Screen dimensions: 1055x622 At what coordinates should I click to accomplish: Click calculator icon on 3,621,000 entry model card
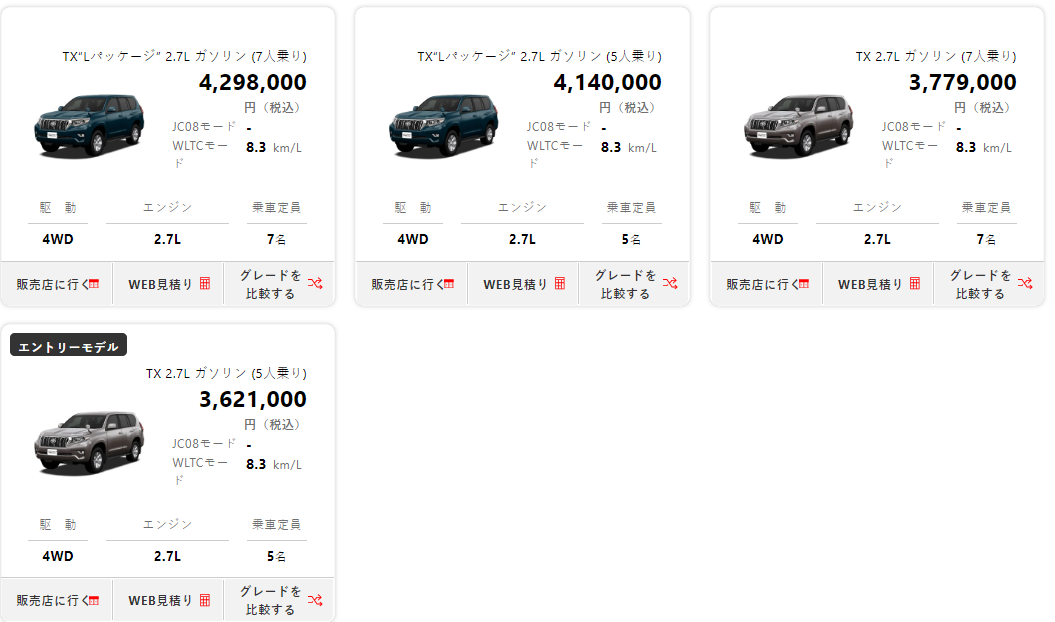(x=205, y=600)
